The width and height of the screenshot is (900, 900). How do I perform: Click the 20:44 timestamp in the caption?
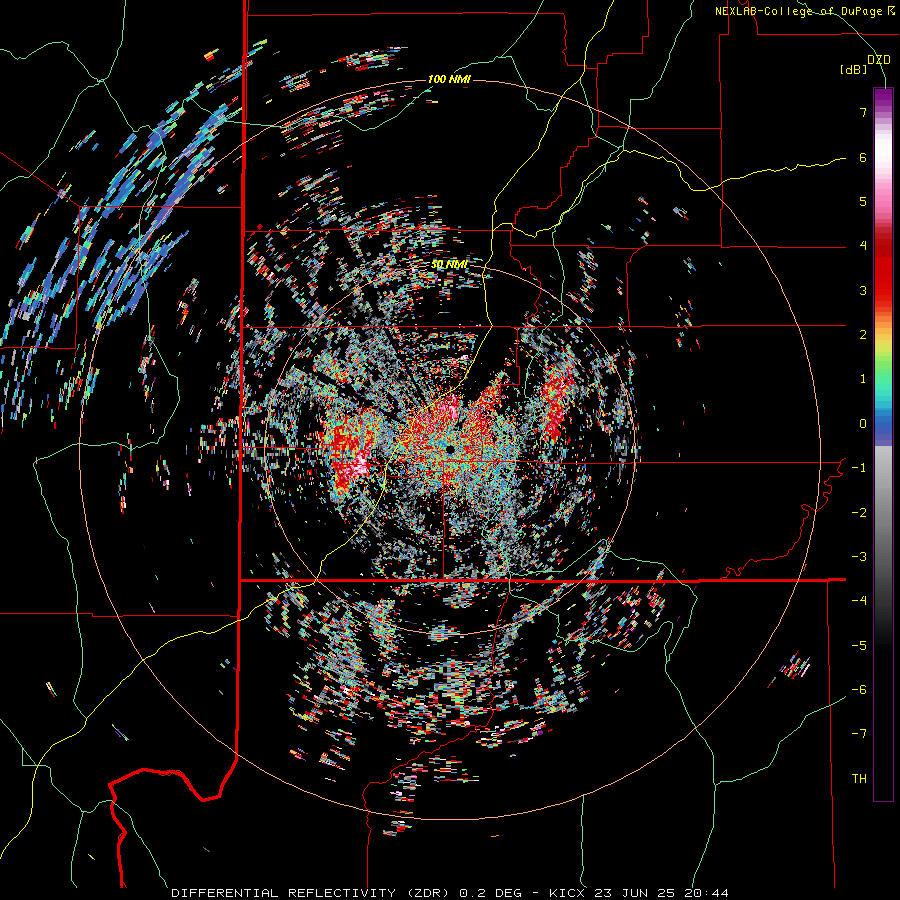click(709, 893)
